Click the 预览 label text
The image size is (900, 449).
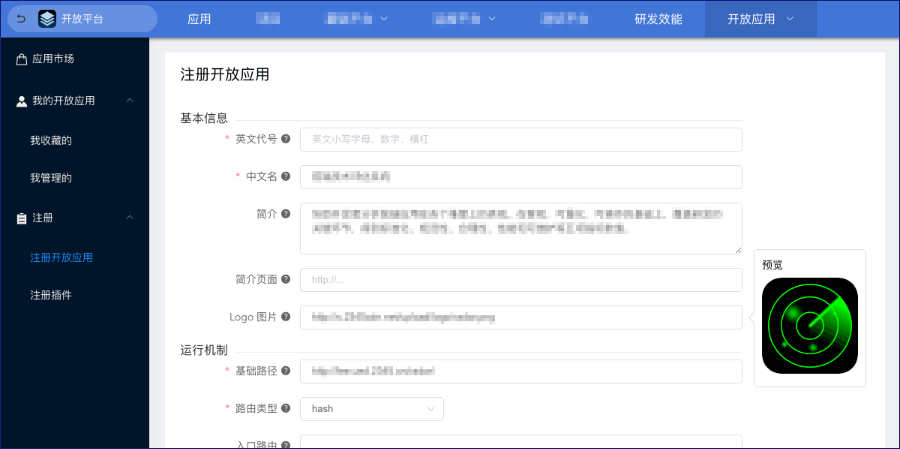(772, 265)
